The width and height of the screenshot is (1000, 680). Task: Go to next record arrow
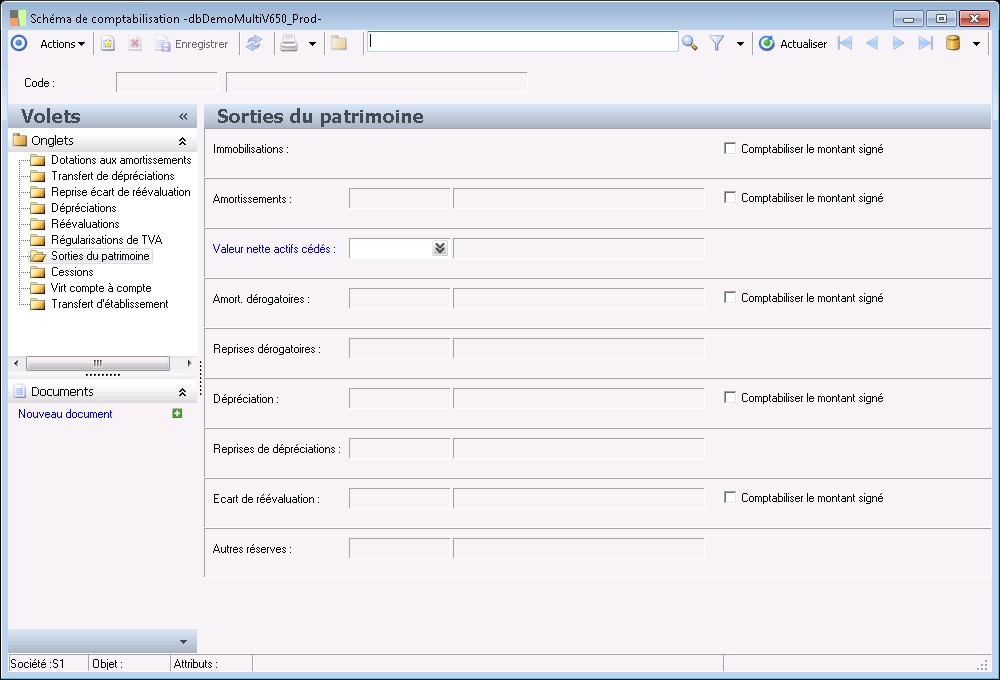coord(899,43)
